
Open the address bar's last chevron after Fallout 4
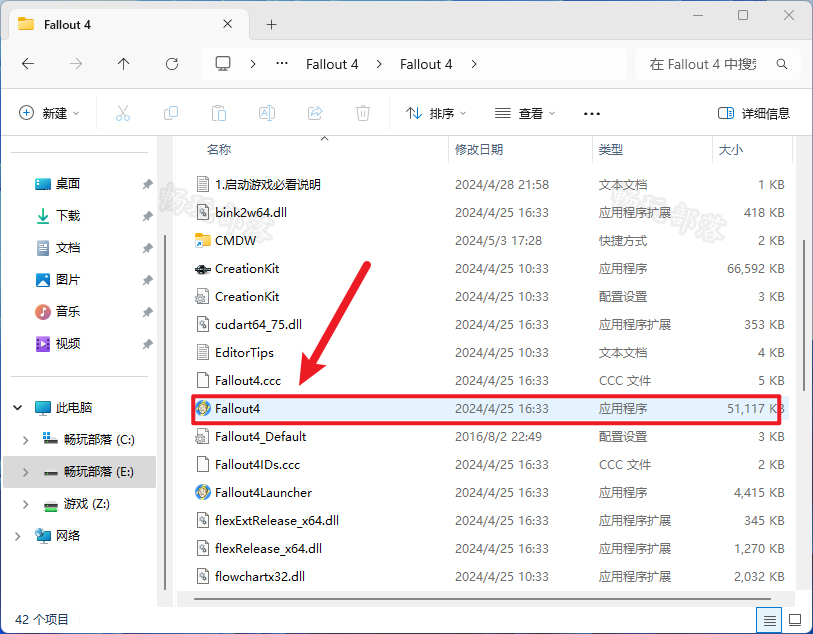pos(474,64)
